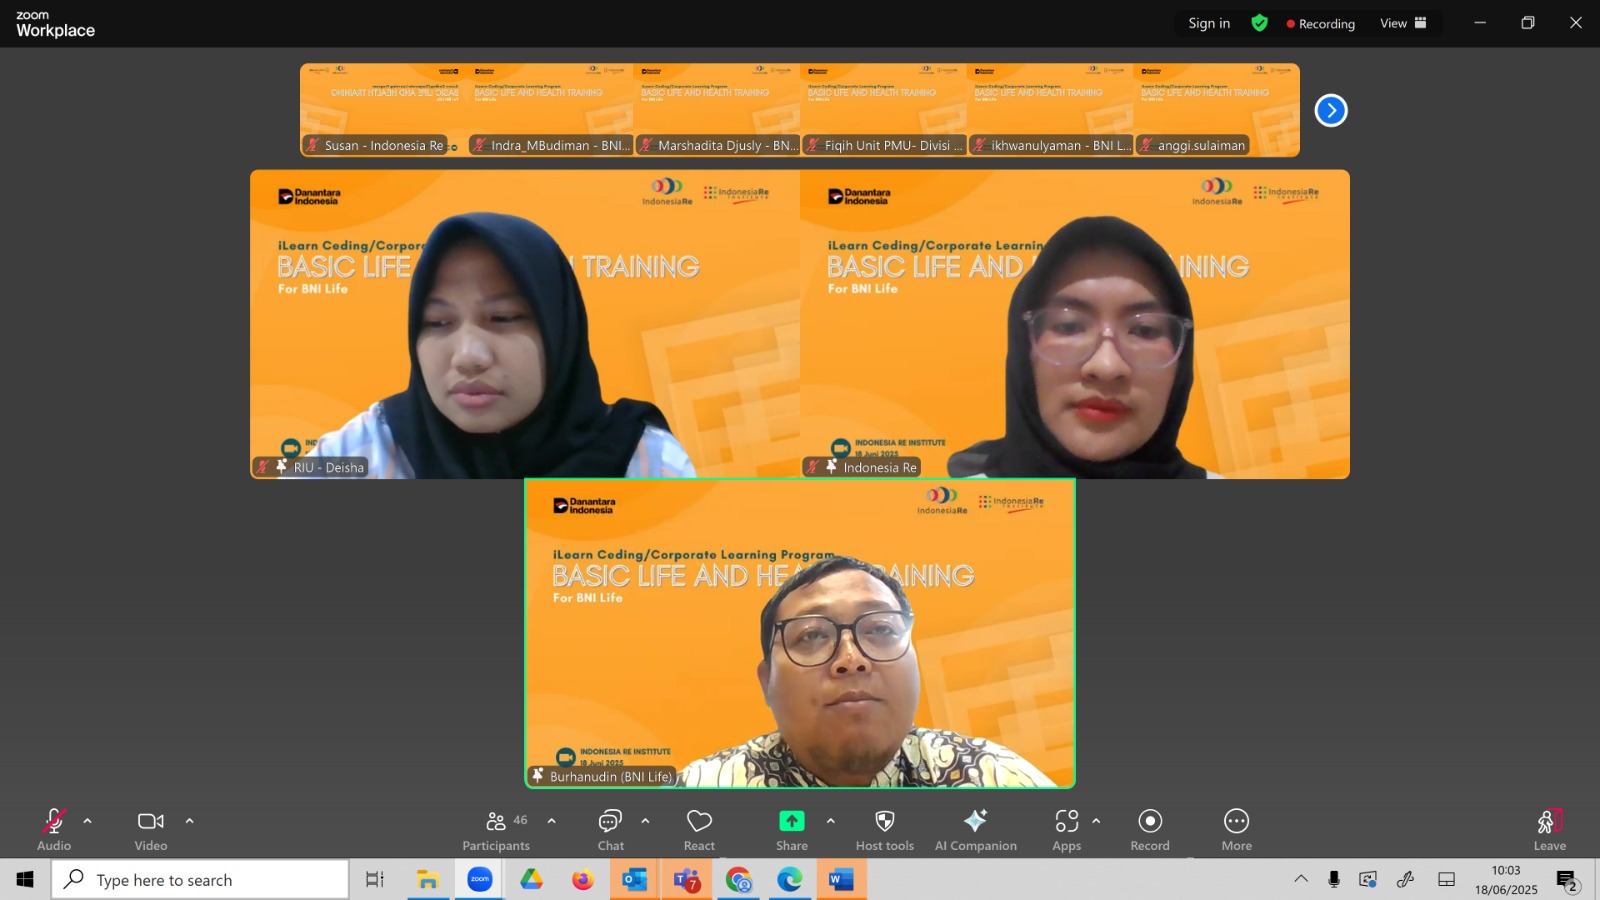Click the system tray microphone icon

tap(1334, 880)
